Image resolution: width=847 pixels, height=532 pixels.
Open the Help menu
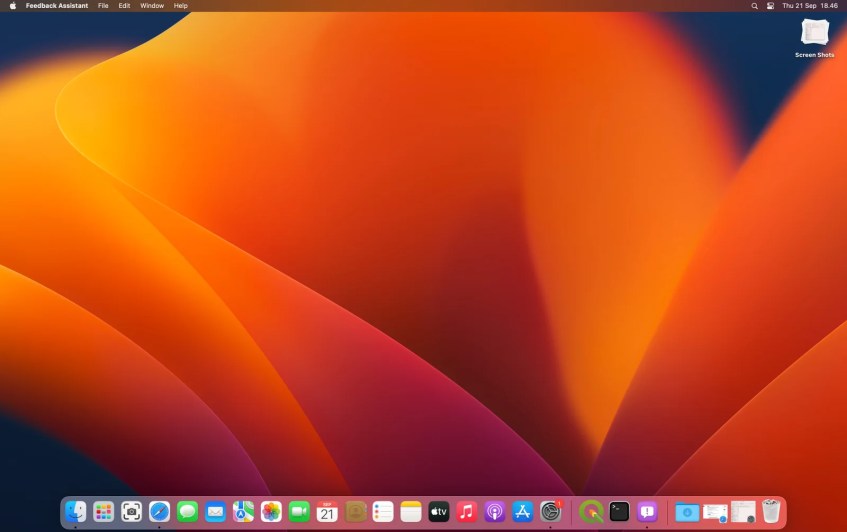(x=180, y=5)
